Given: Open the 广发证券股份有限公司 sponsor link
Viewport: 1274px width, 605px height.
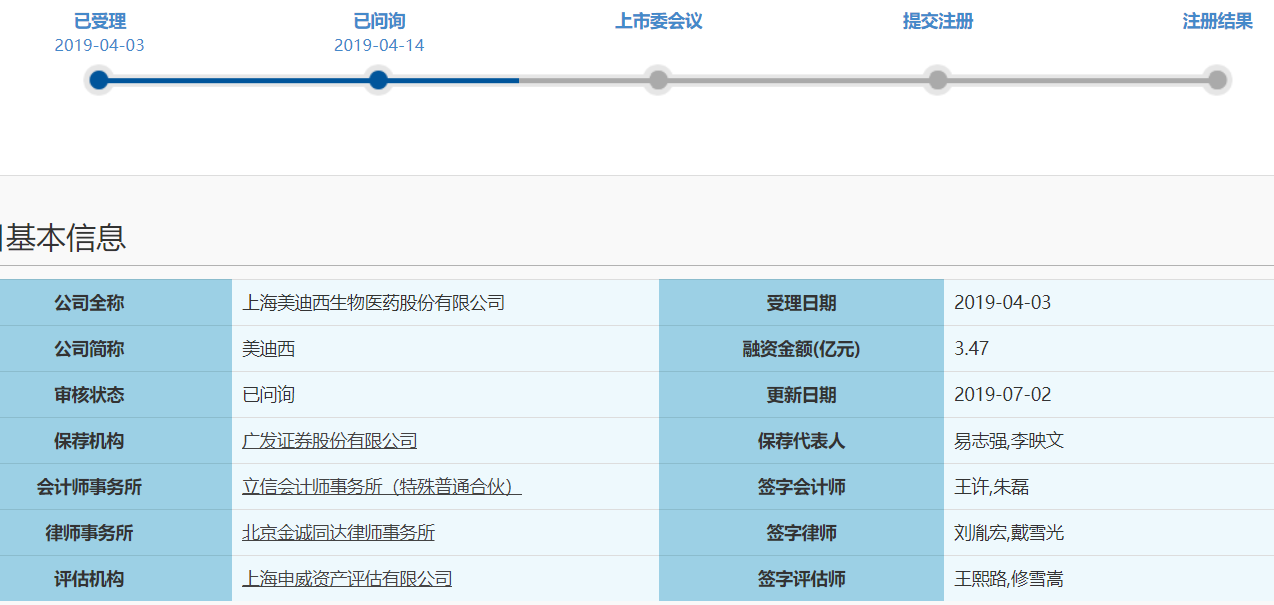Looking at the screenshot, I should coord(330,441).
